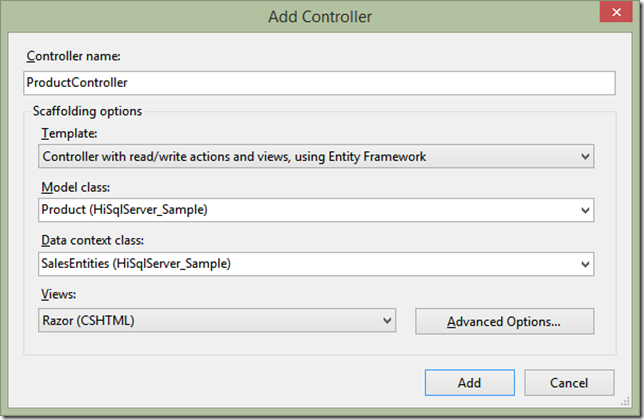Cancel the dialog

click(569, 383)
